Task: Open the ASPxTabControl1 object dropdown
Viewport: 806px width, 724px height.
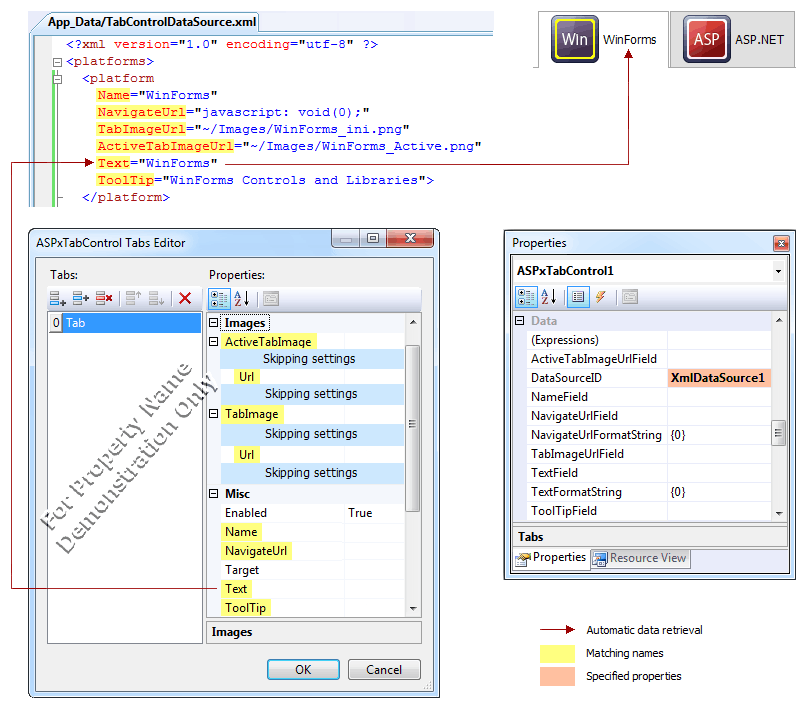Action: pyautogui.click(x=778, y=271)
